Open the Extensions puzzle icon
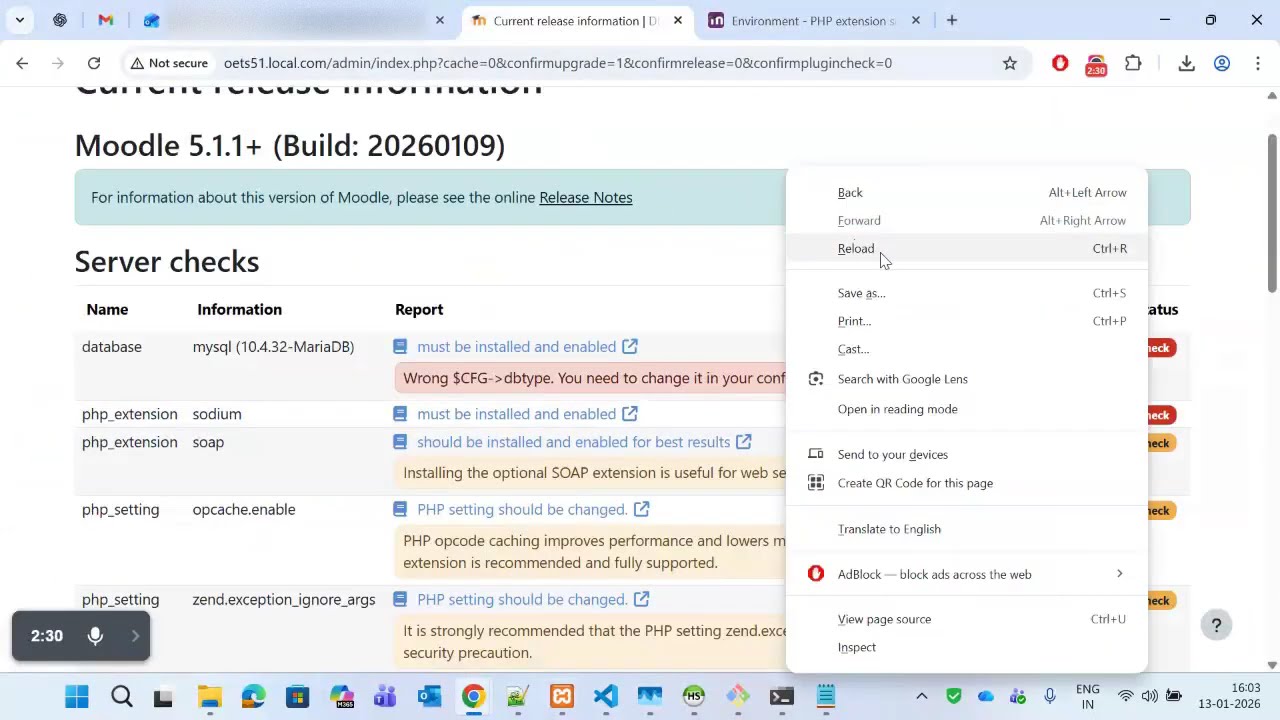1280x720 pixels. pos(1133,63)
